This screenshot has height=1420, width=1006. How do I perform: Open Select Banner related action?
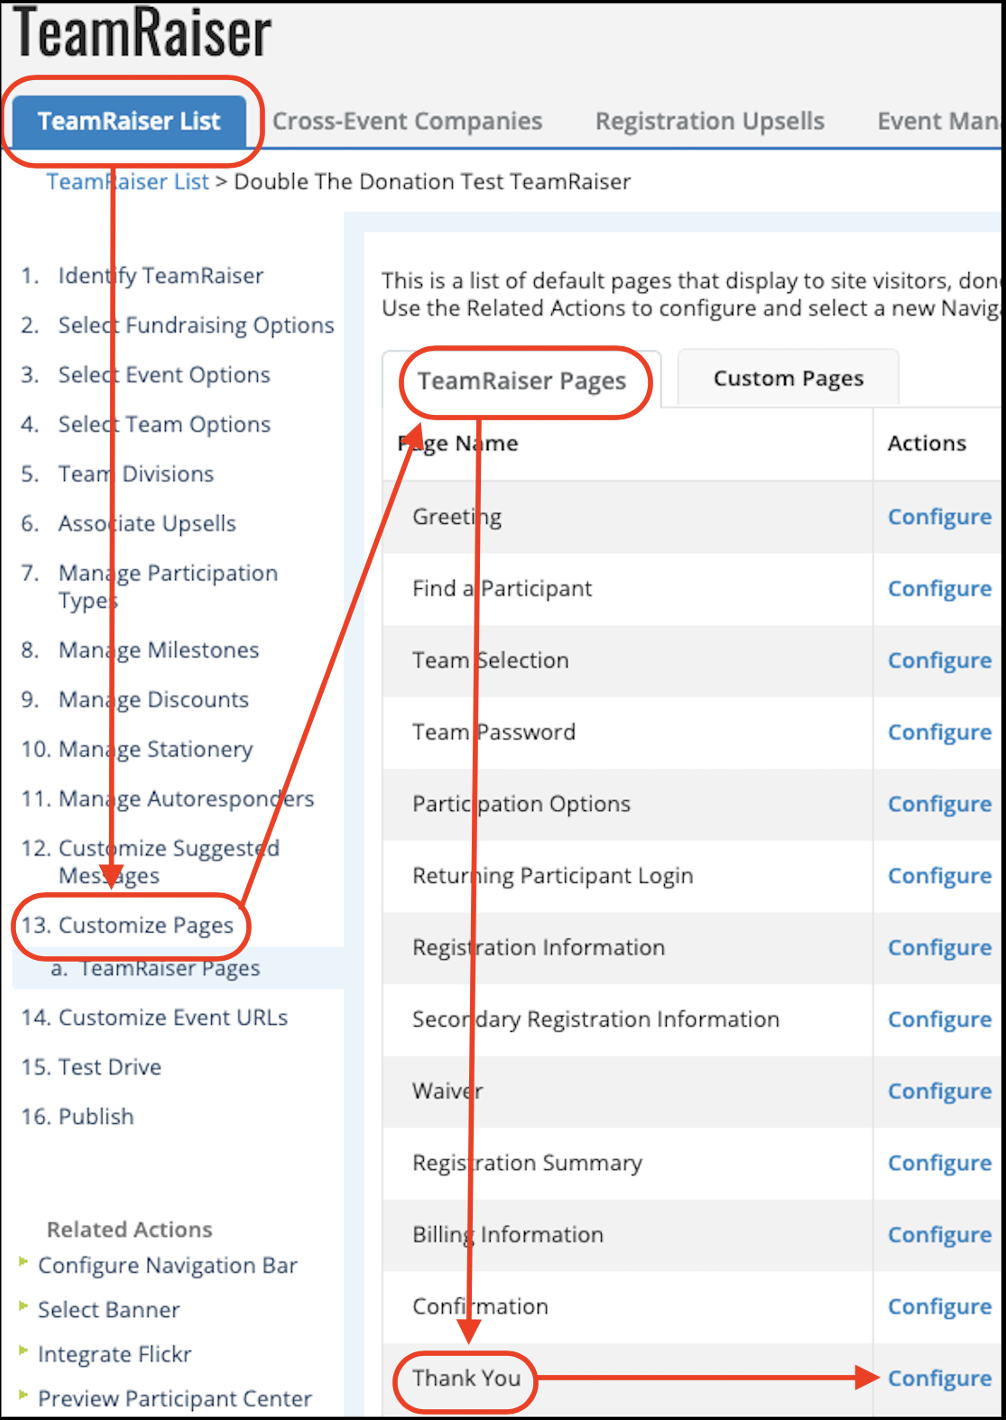coord(108,1310)
